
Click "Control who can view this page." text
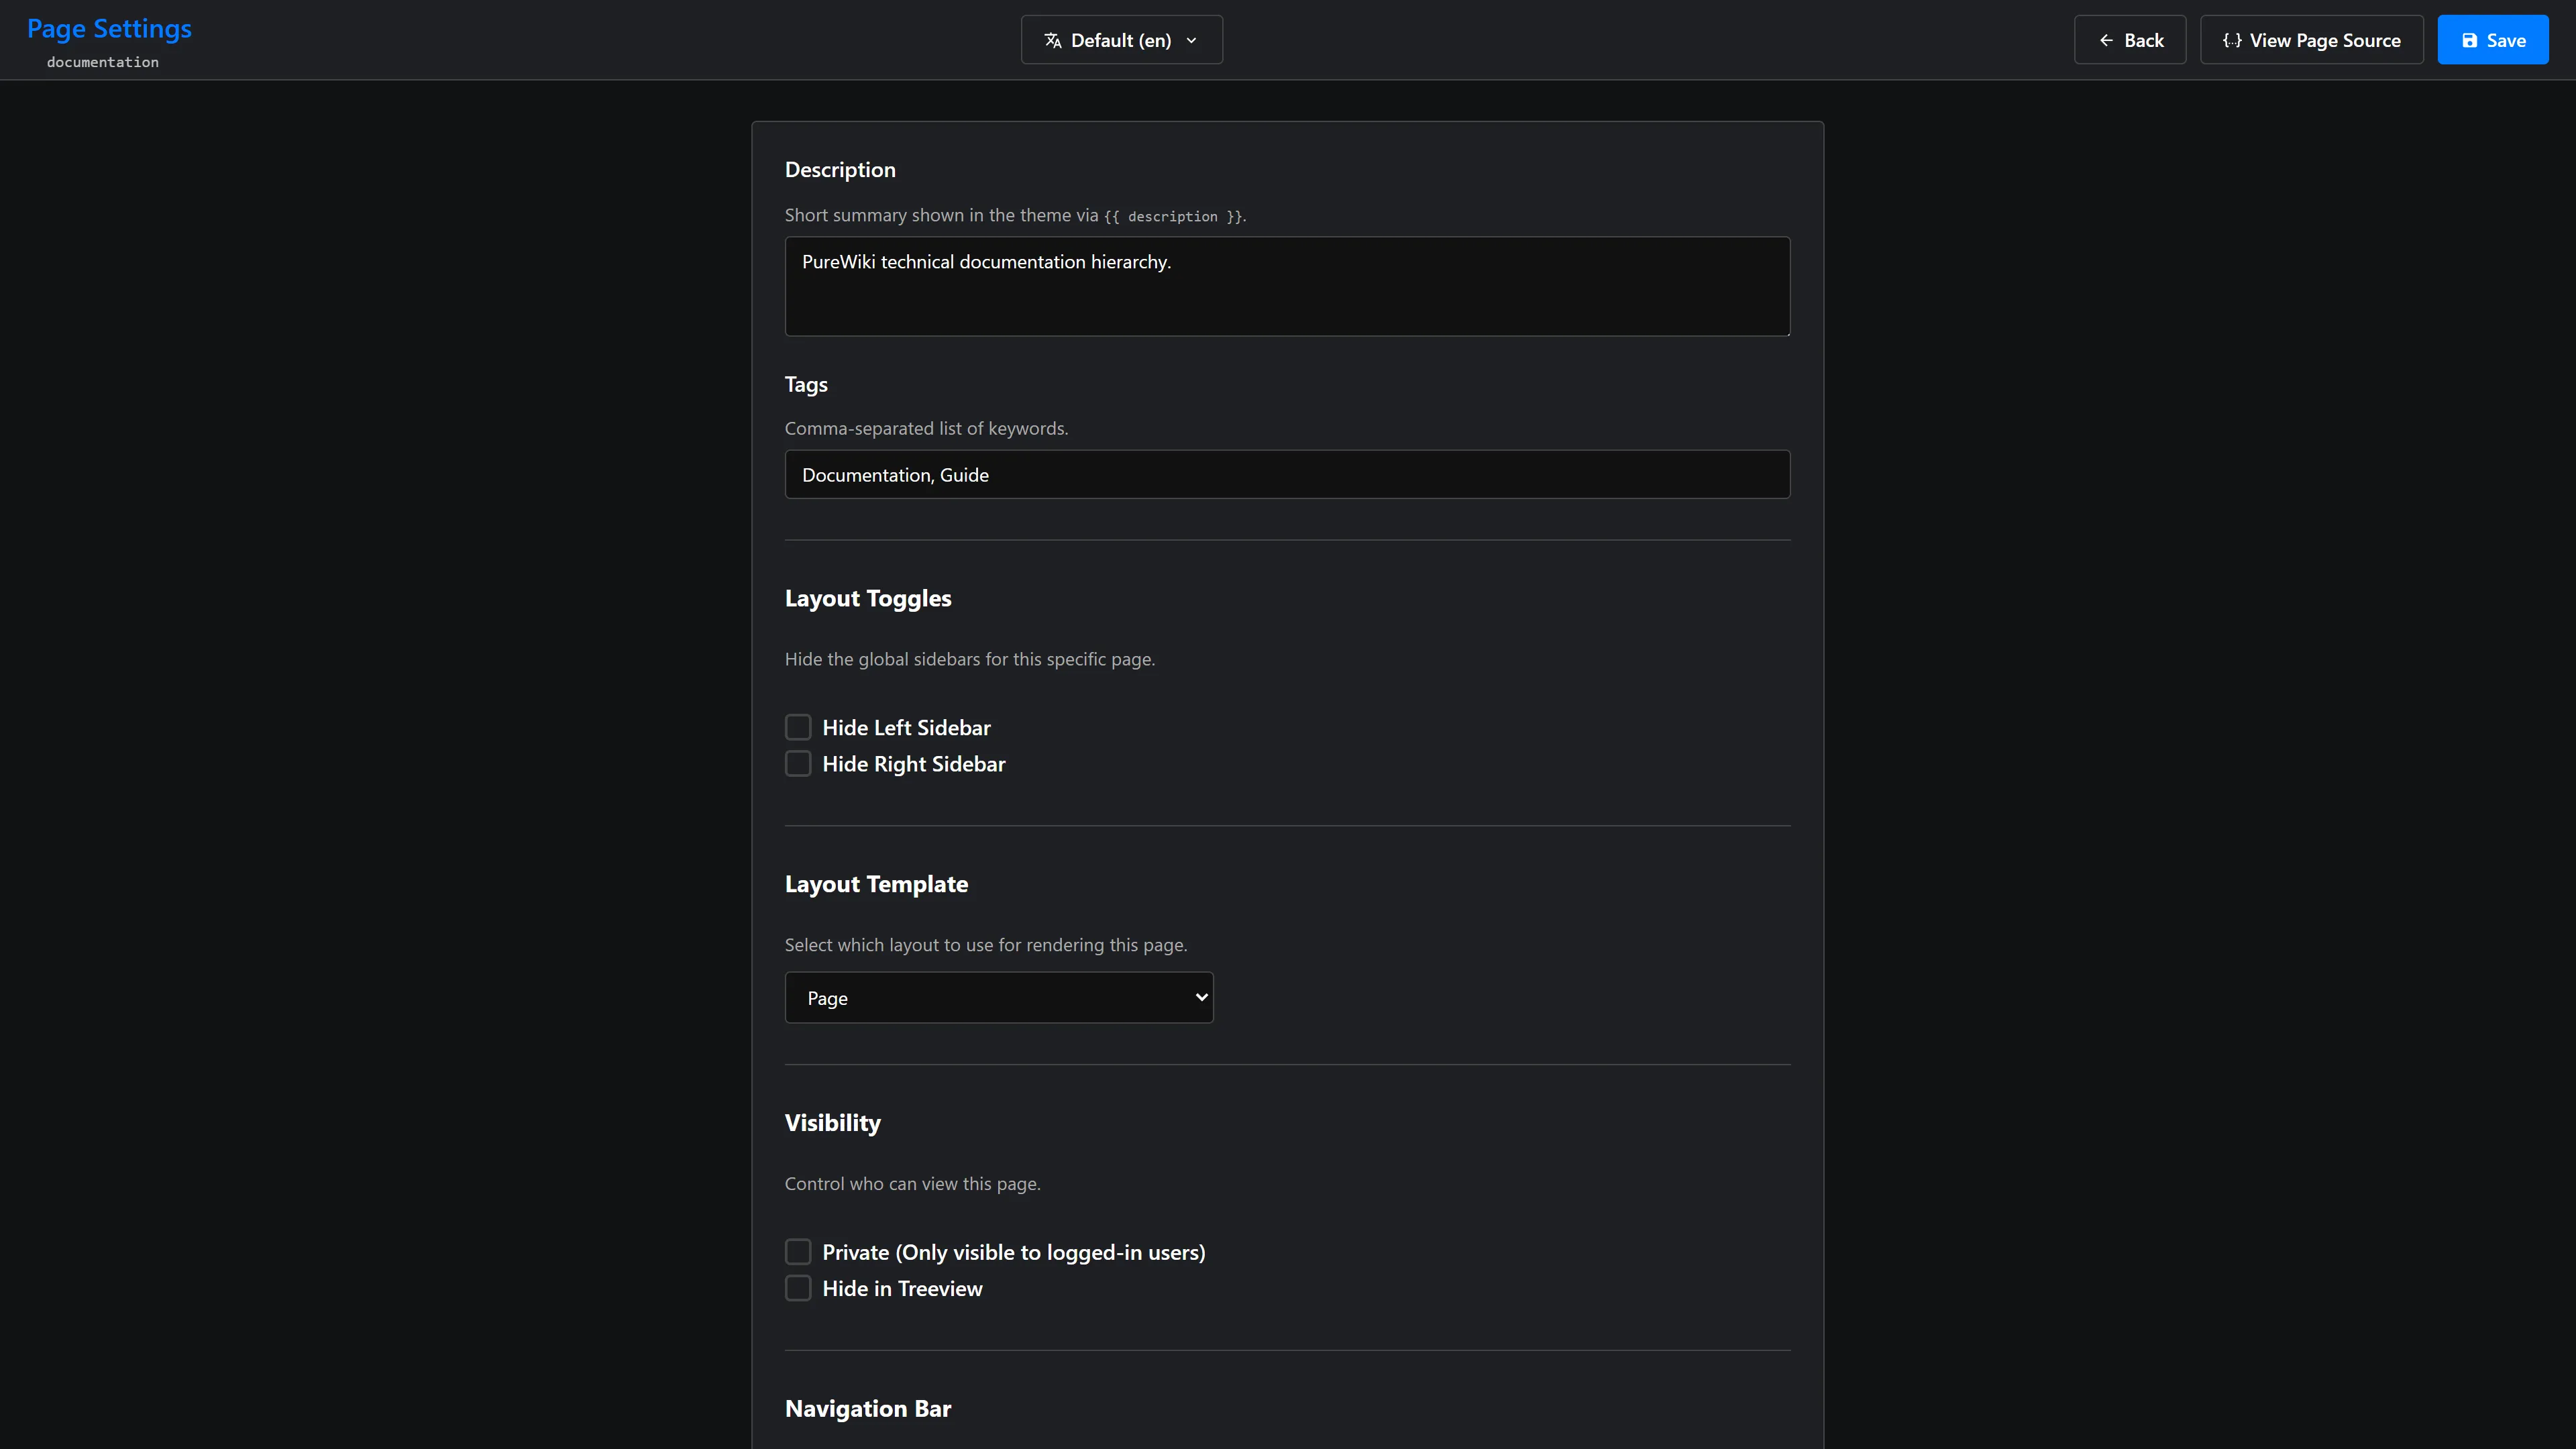(912, 1183)
